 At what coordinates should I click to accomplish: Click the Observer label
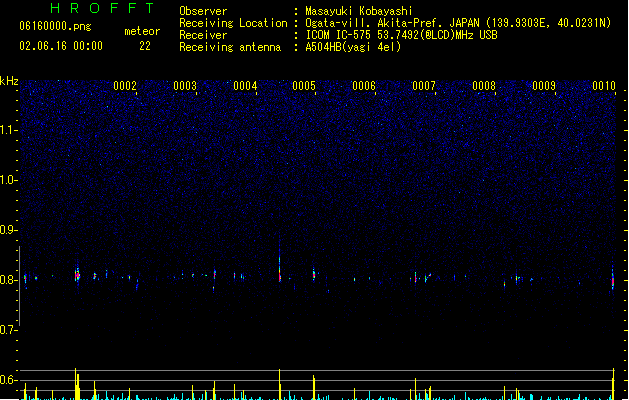click(x=203, y=11)
